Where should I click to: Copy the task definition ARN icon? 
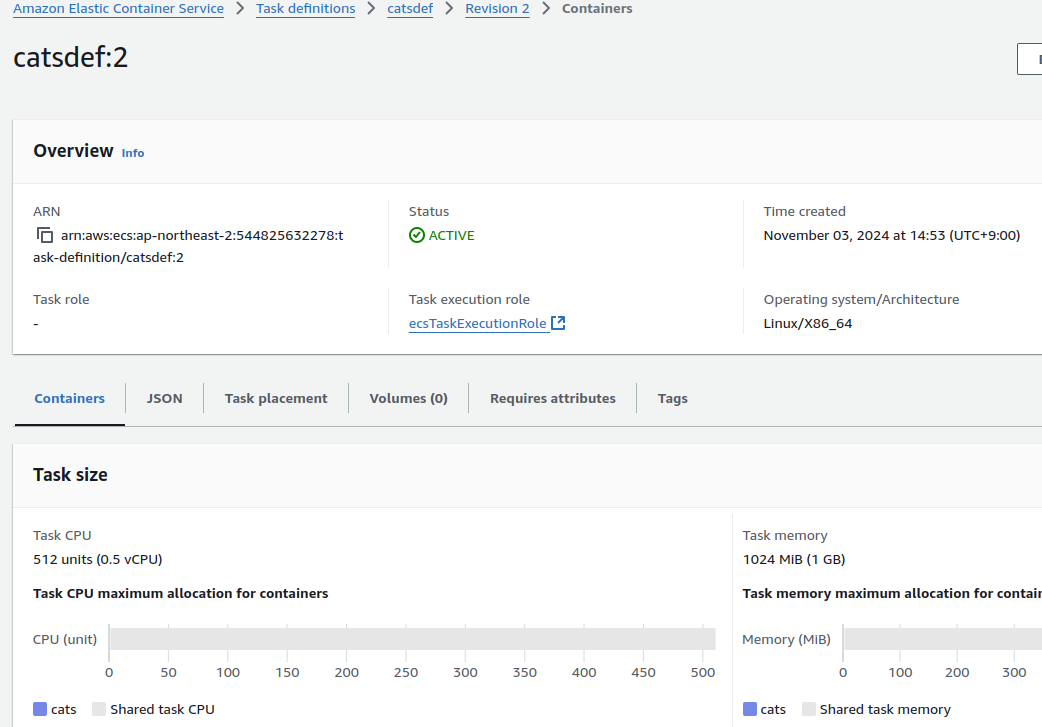[x=44, y=236]
